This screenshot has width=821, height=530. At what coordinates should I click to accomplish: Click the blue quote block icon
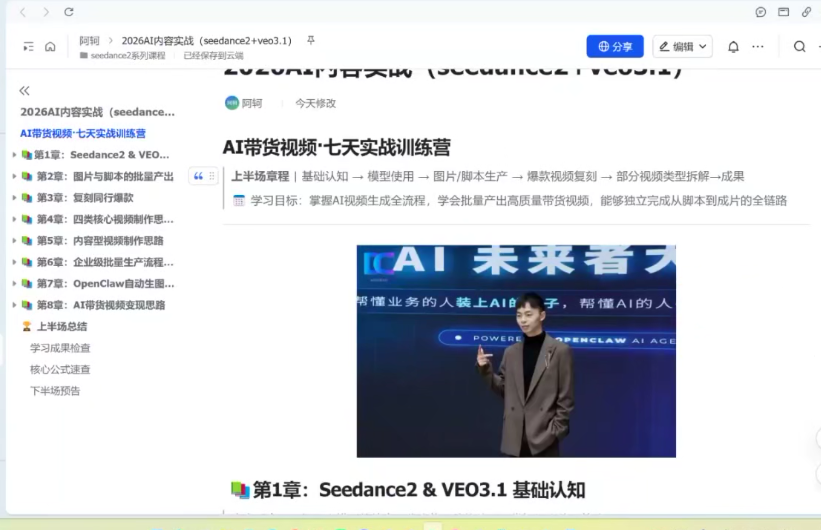(x=198, y=176)
